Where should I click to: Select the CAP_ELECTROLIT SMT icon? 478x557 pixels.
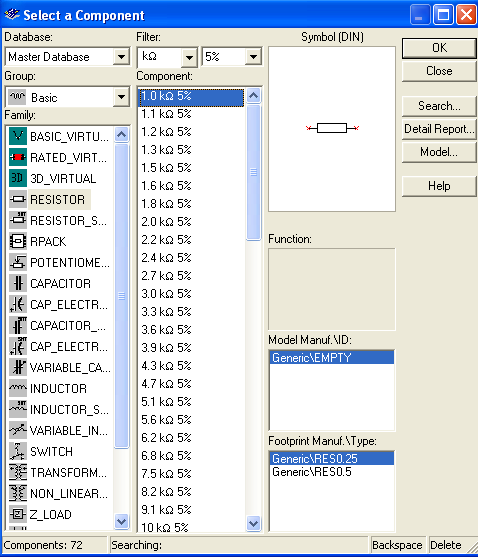click(18, 346)
